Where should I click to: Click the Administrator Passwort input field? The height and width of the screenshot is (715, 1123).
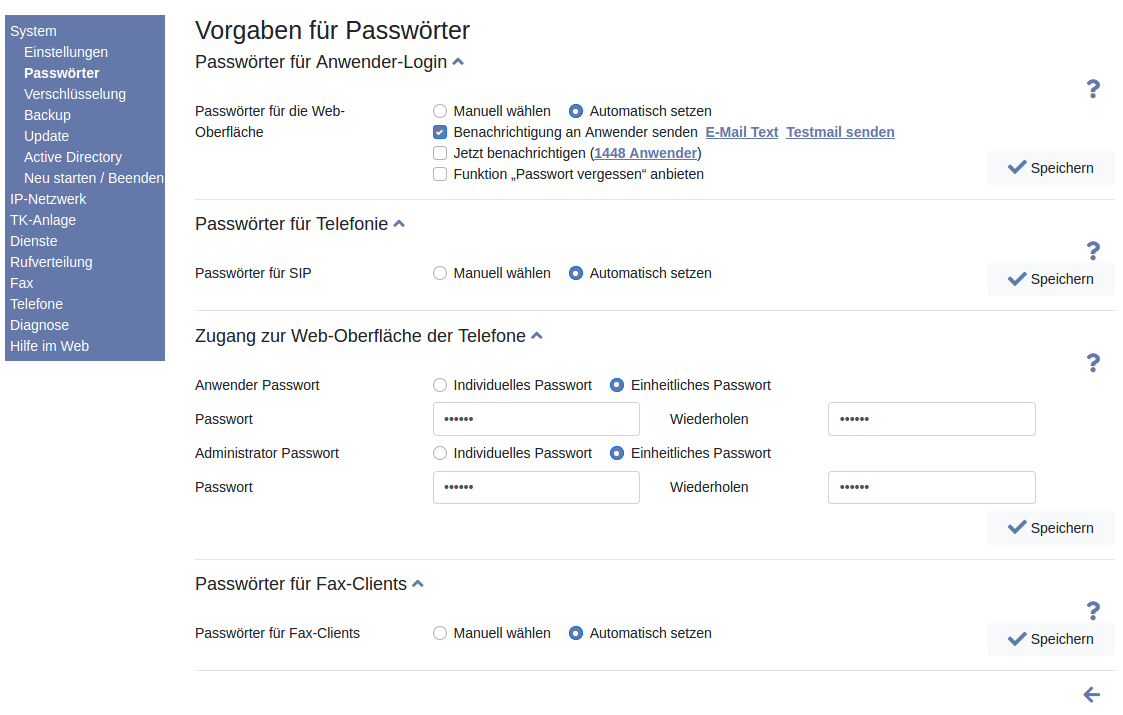pyautogui.click(x=536, y=487)
